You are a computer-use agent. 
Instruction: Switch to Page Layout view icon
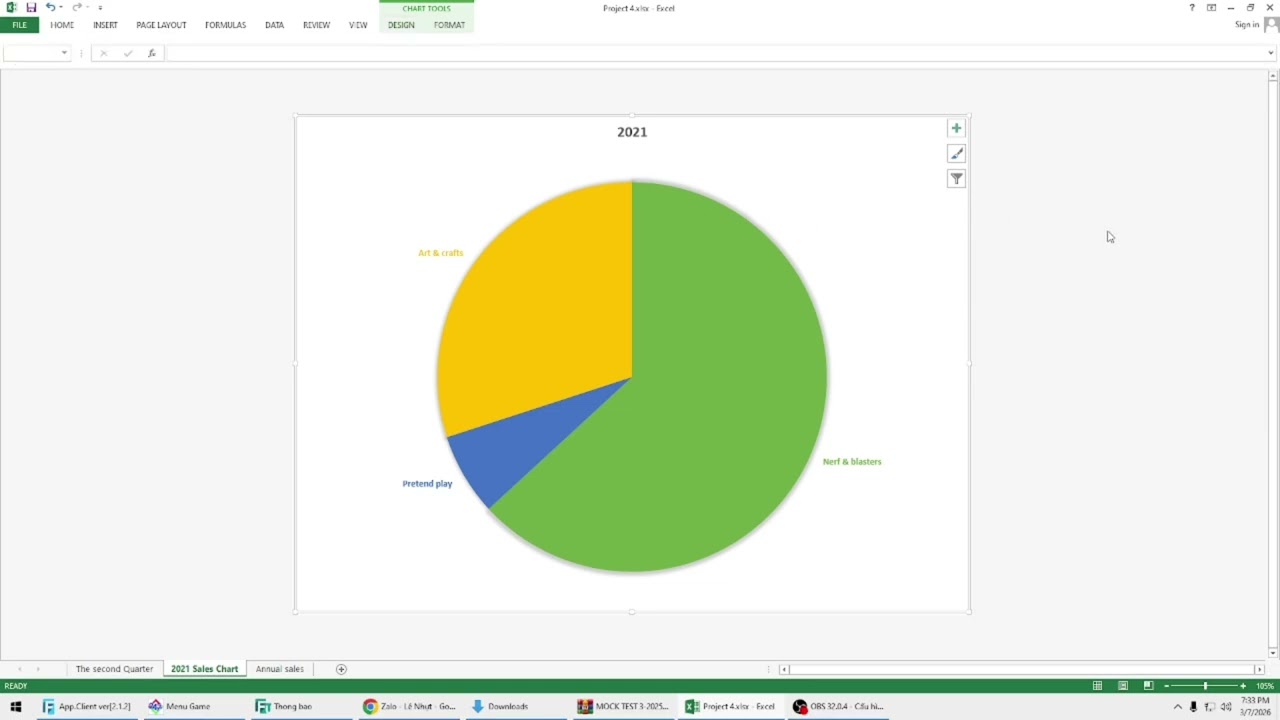click(1122, 686)
